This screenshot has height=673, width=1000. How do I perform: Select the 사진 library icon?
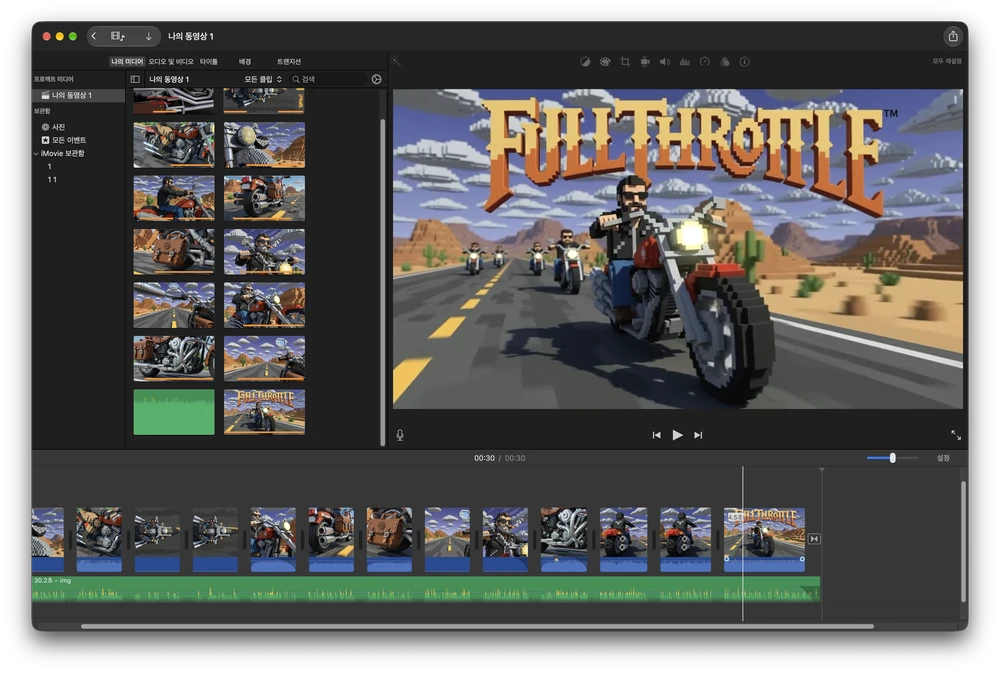pyautogui.click(x=45, y=127)
